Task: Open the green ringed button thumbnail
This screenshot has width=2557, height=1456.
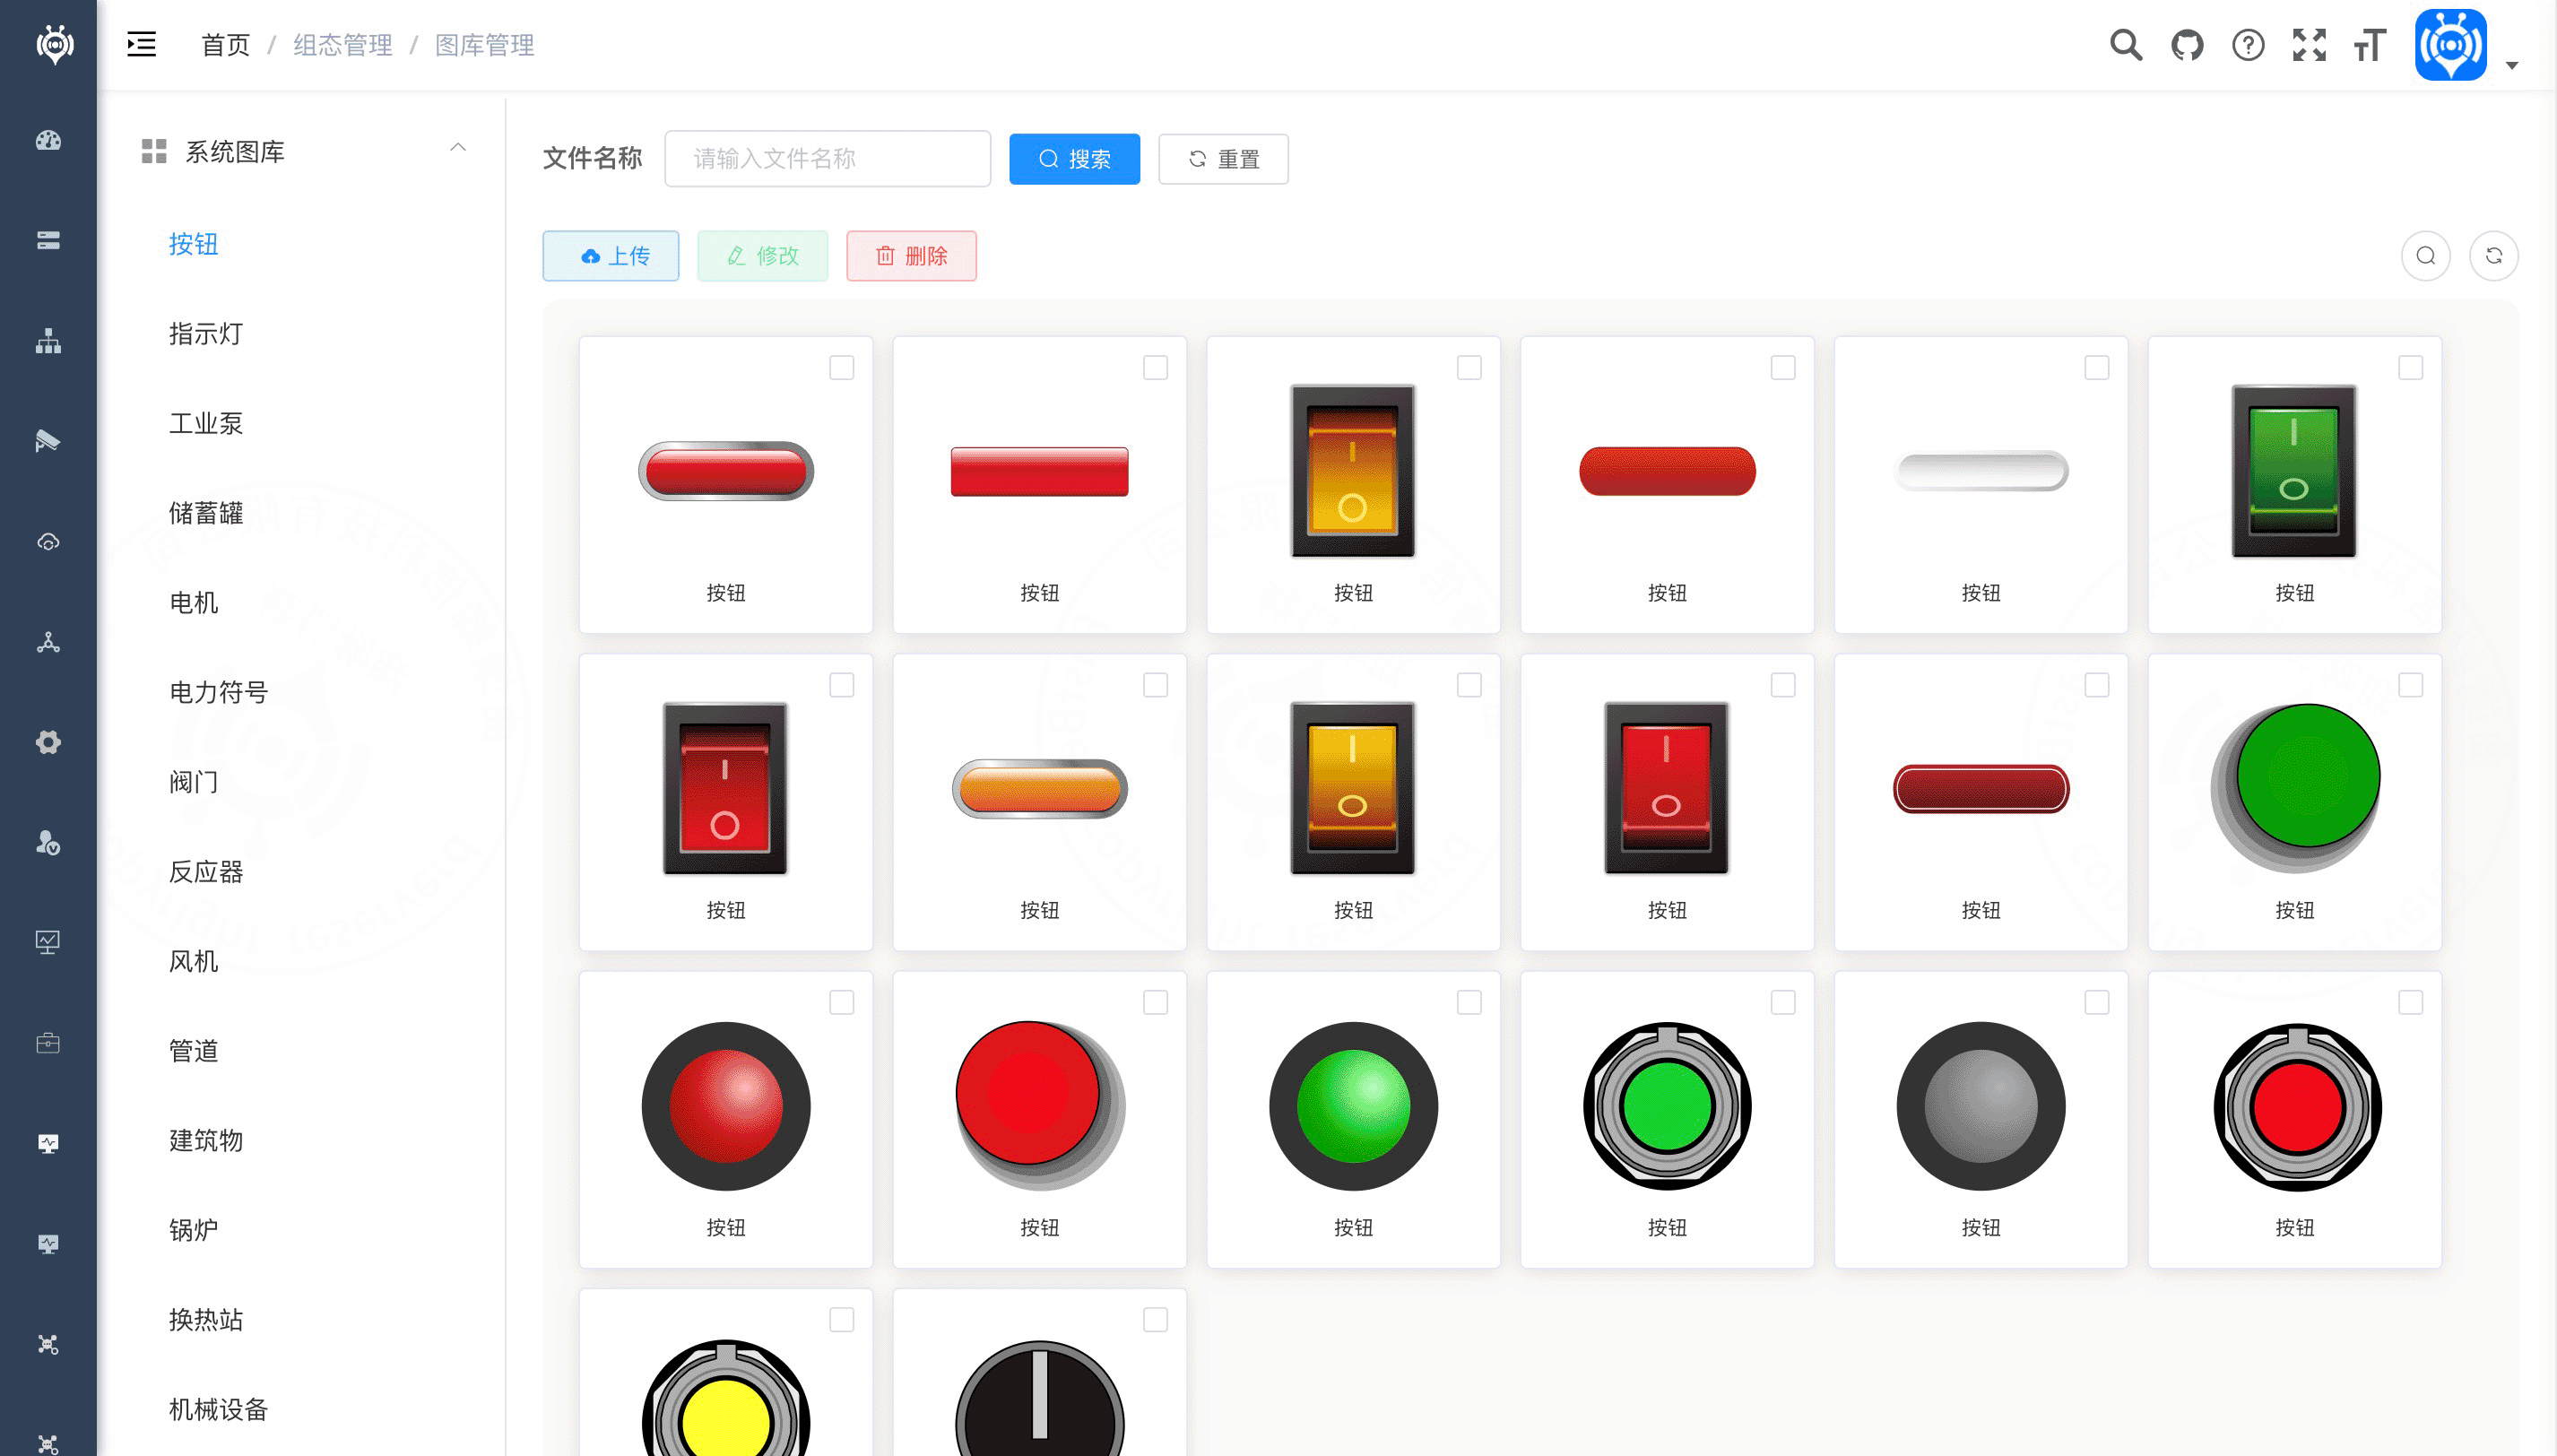Action: coord(1667,1106)
